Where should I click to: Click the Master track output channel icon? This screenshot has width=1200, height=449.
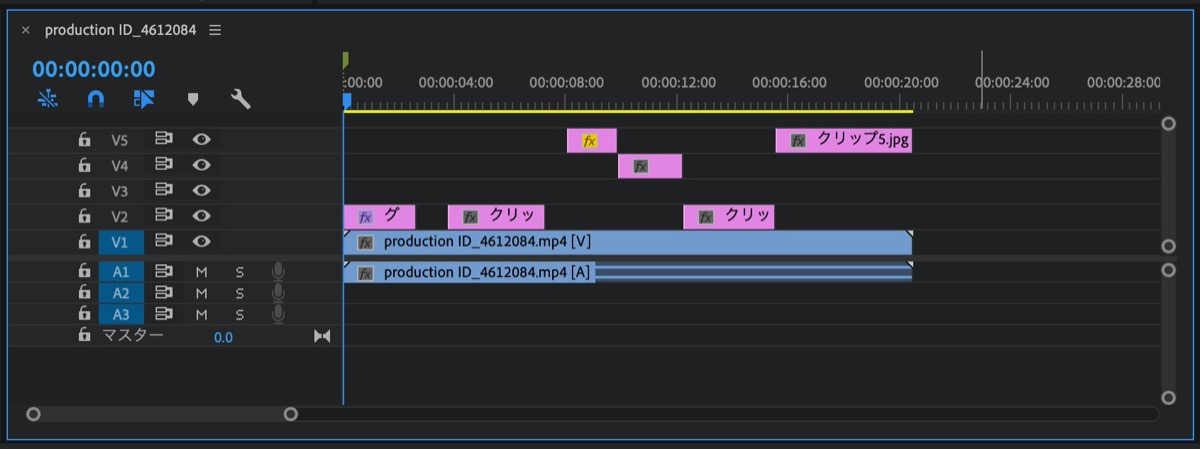pos(321,337)
